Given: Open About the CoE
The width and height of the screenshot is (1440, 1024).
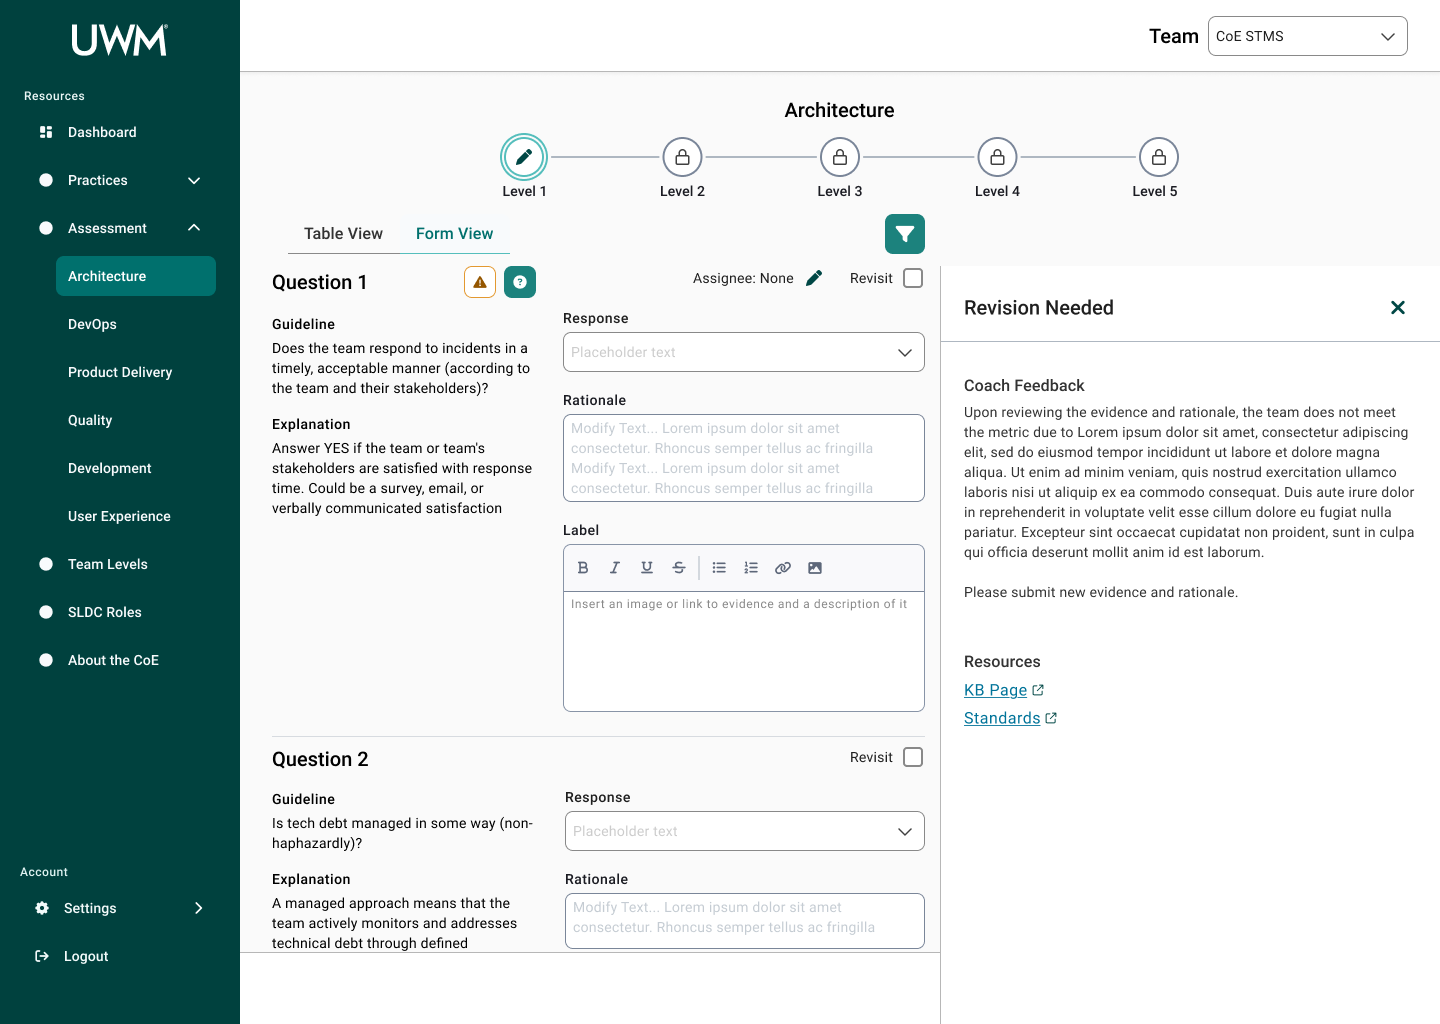Looking at the screenshot, I should click(x=113, y=660).
